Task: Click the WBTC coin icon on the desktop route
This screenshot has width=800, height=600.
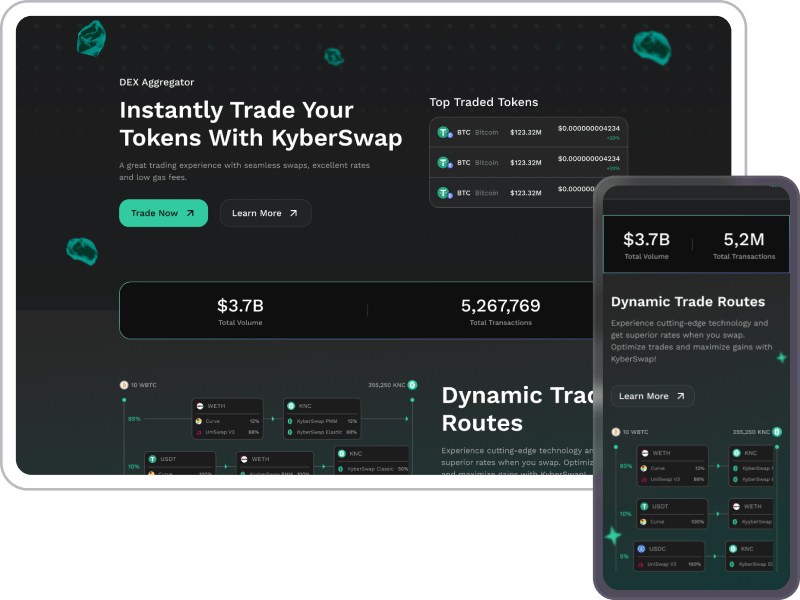Action: 124,384
